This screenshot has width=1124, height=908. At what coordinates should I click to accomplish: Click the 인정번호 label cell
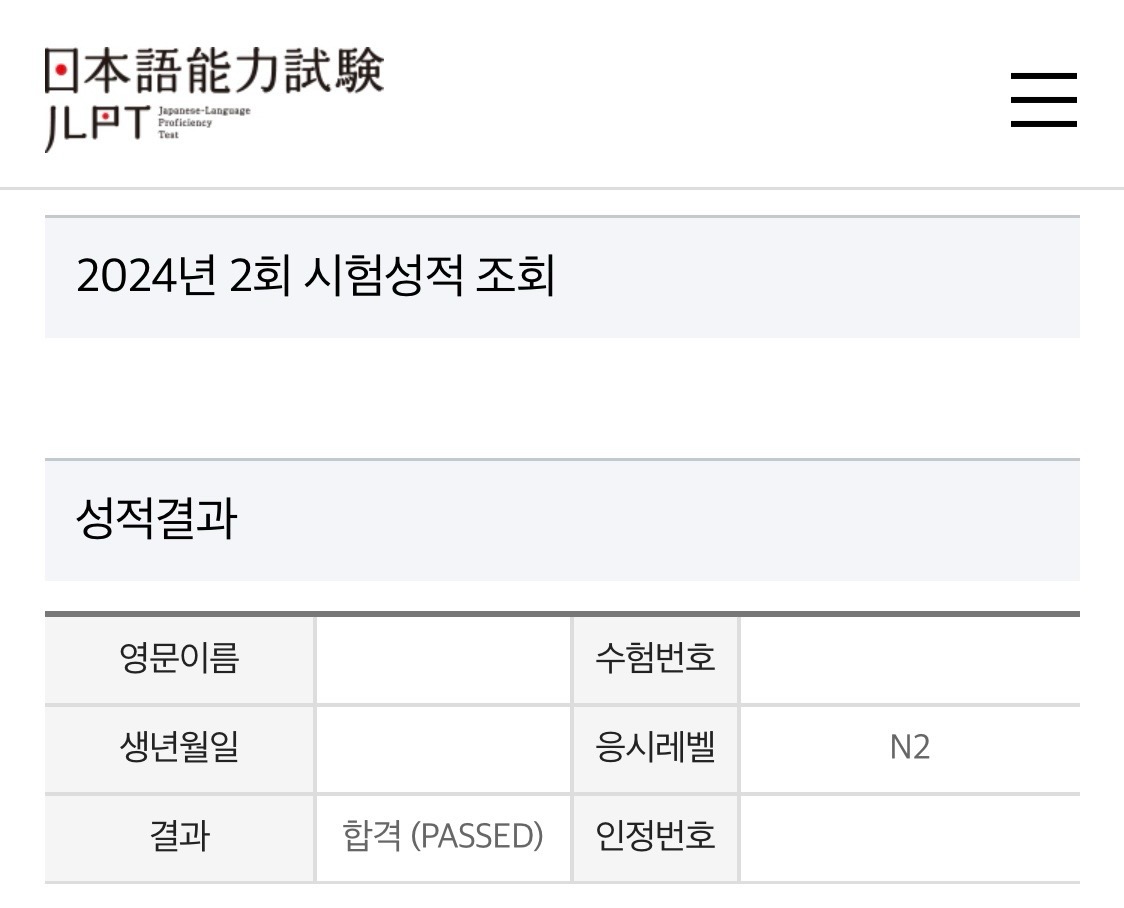(x=655, y=836)
